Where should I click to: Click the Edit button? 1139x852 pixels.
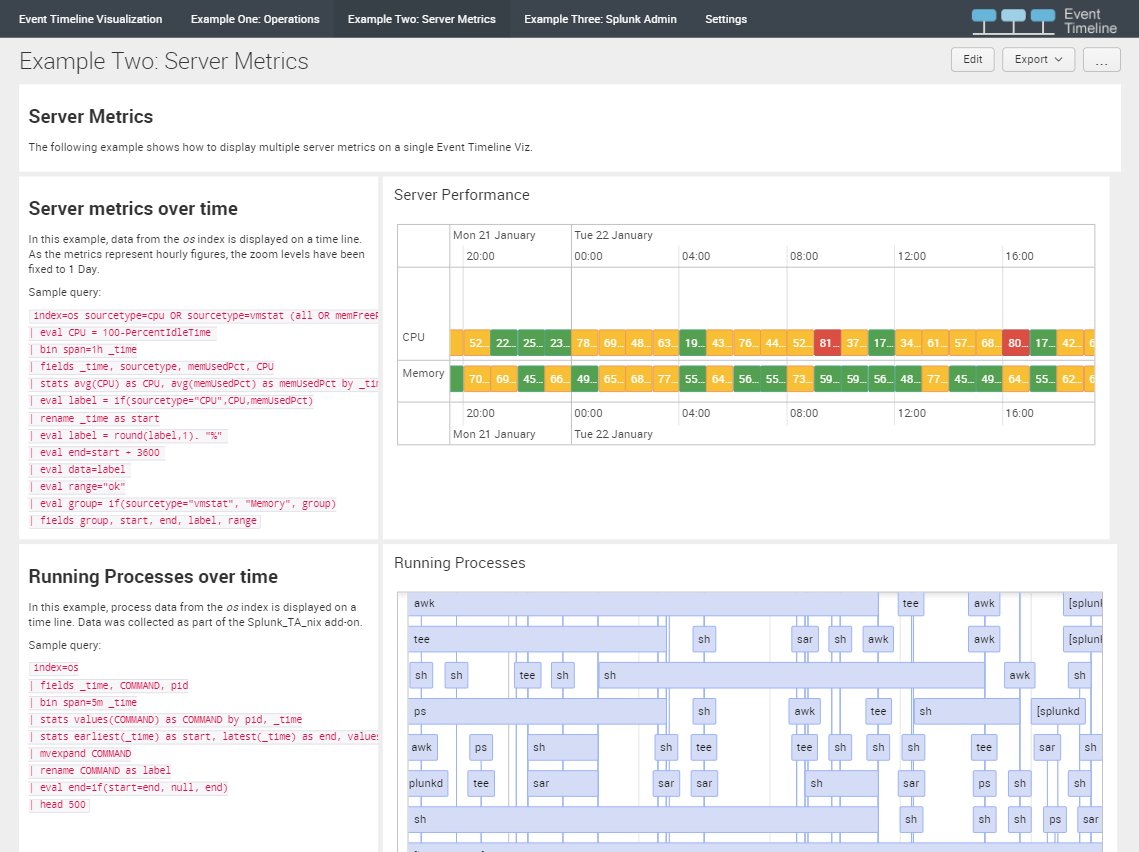(x=972, y=59)
